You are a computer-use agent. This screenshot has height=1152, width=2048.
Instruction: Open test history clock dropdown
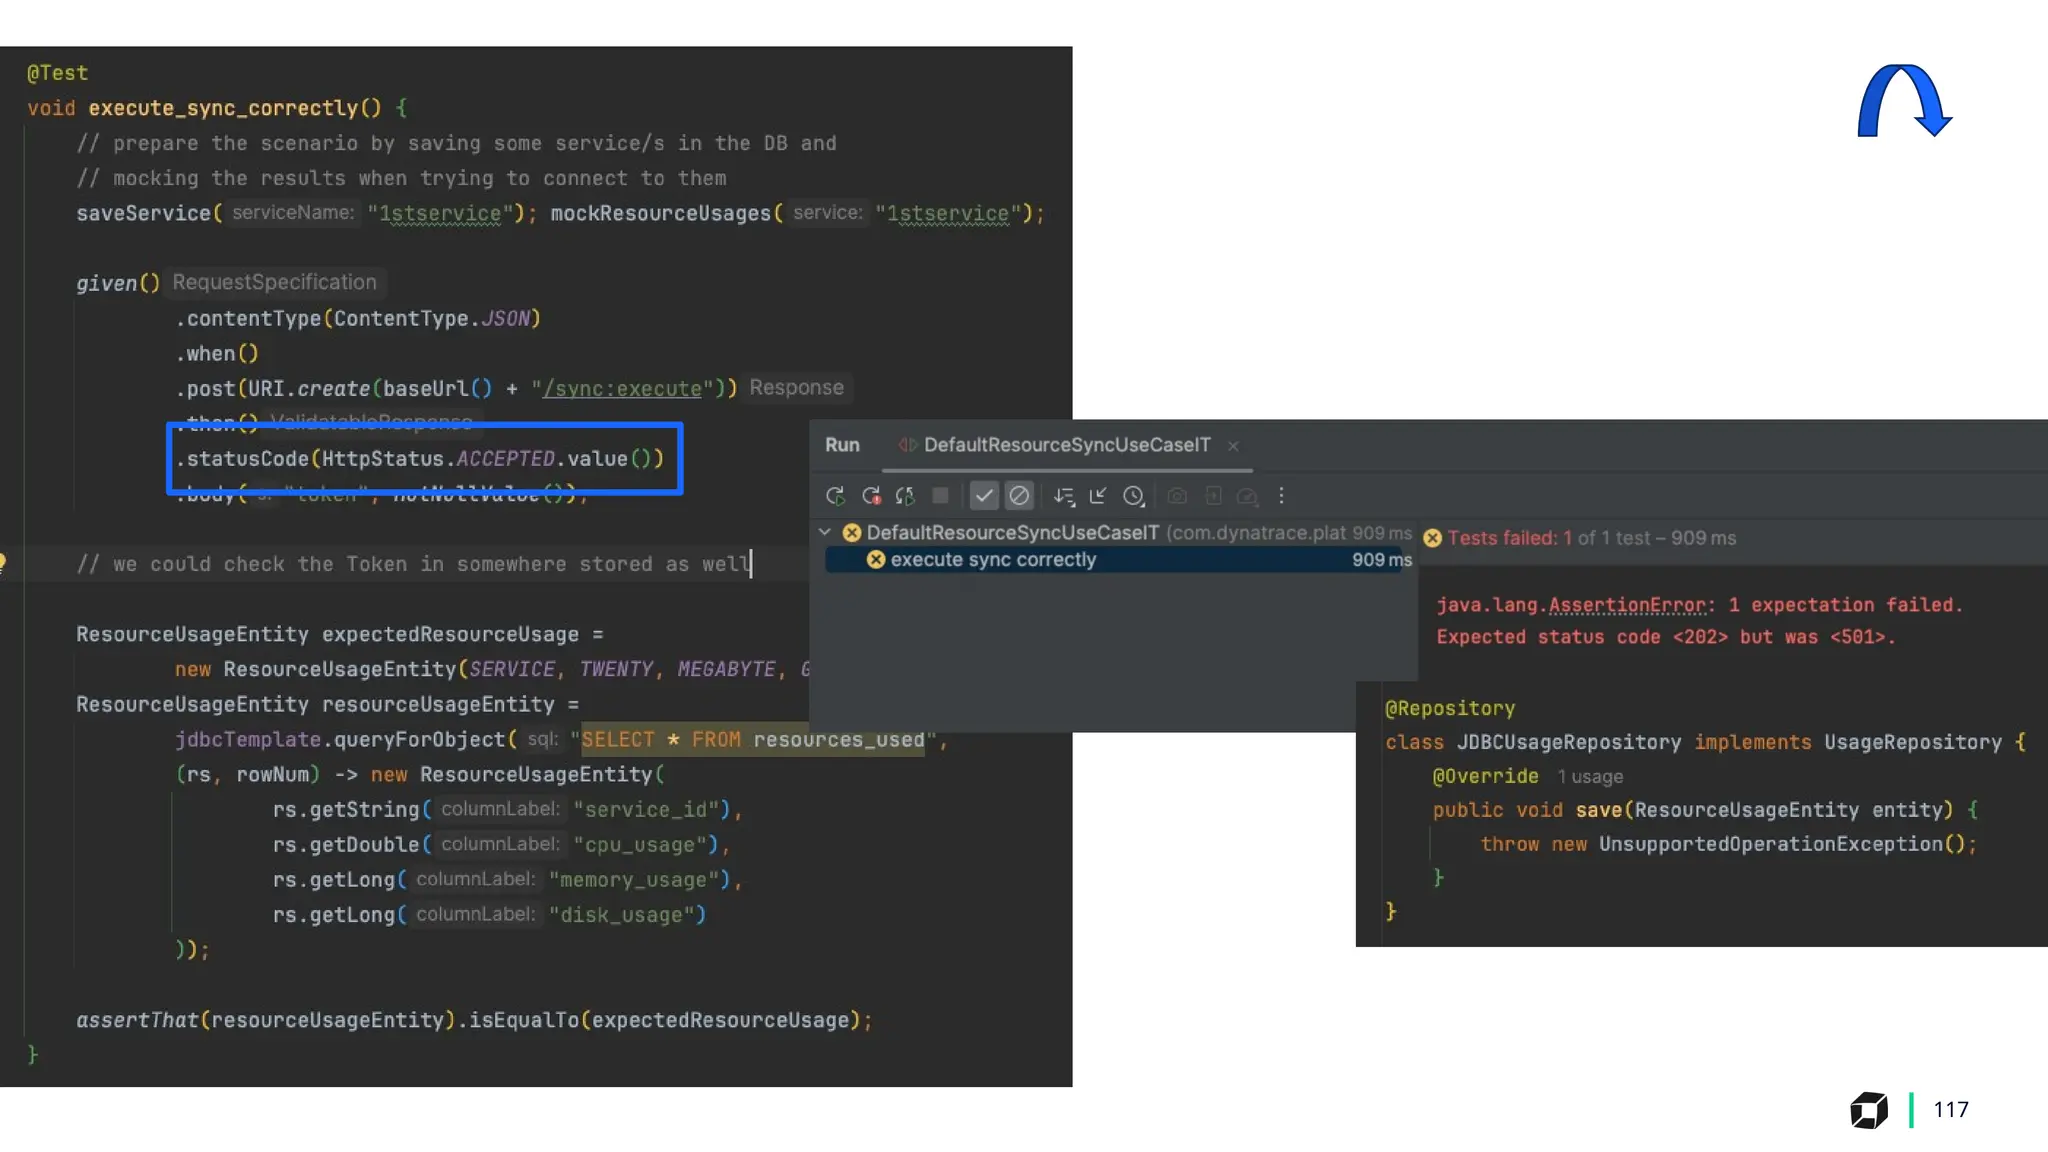(x=1133, y=496)
